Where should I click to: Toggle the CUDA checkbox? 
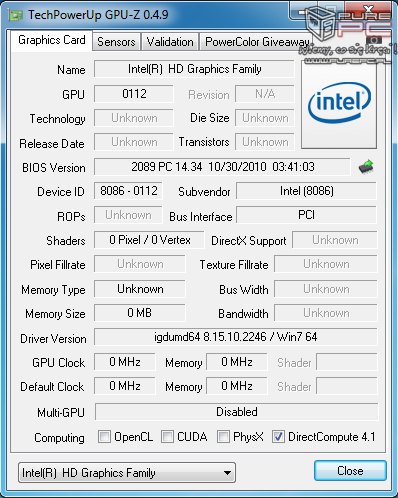point(167,437)
